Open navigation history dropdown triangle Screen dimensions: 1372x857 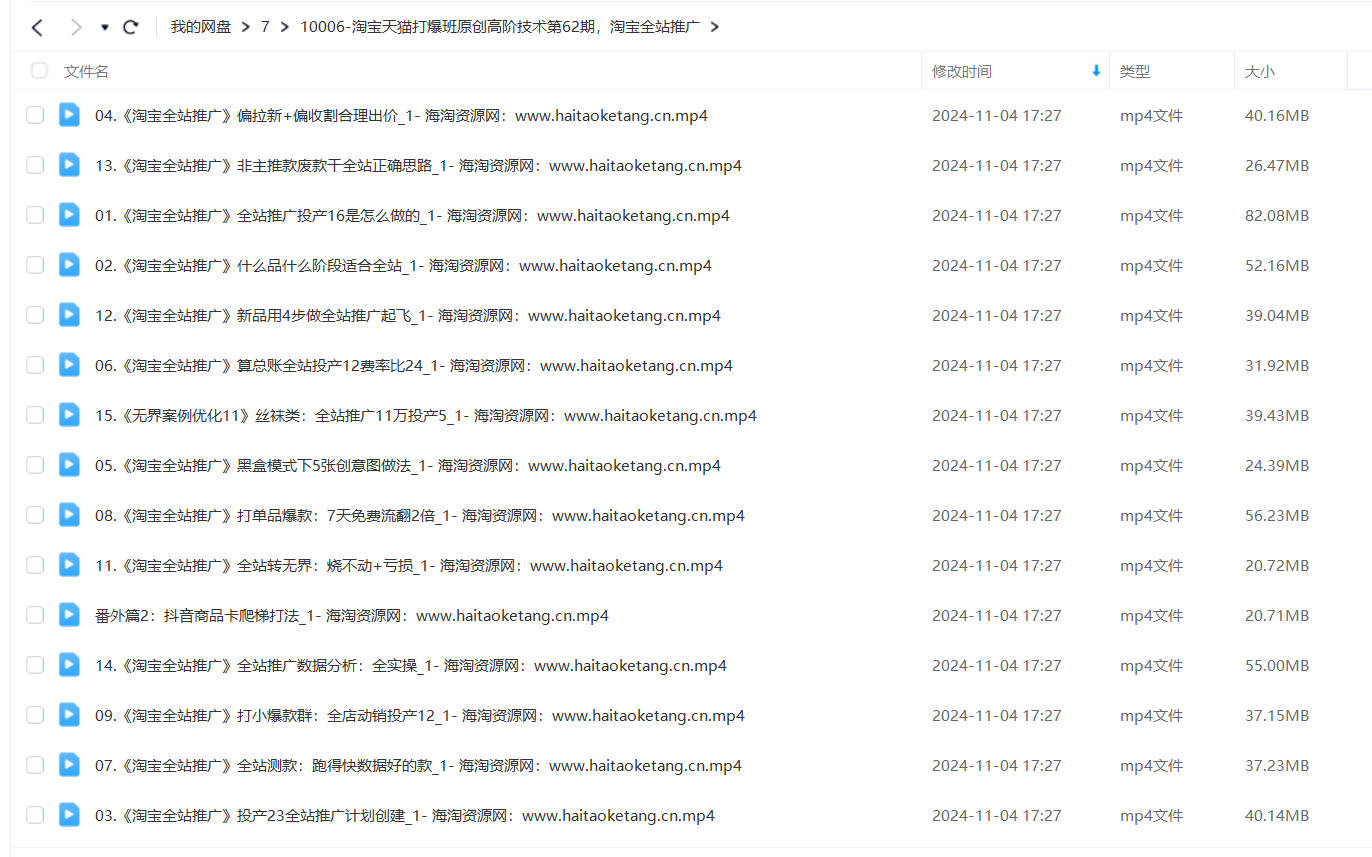tap(105, 27)
